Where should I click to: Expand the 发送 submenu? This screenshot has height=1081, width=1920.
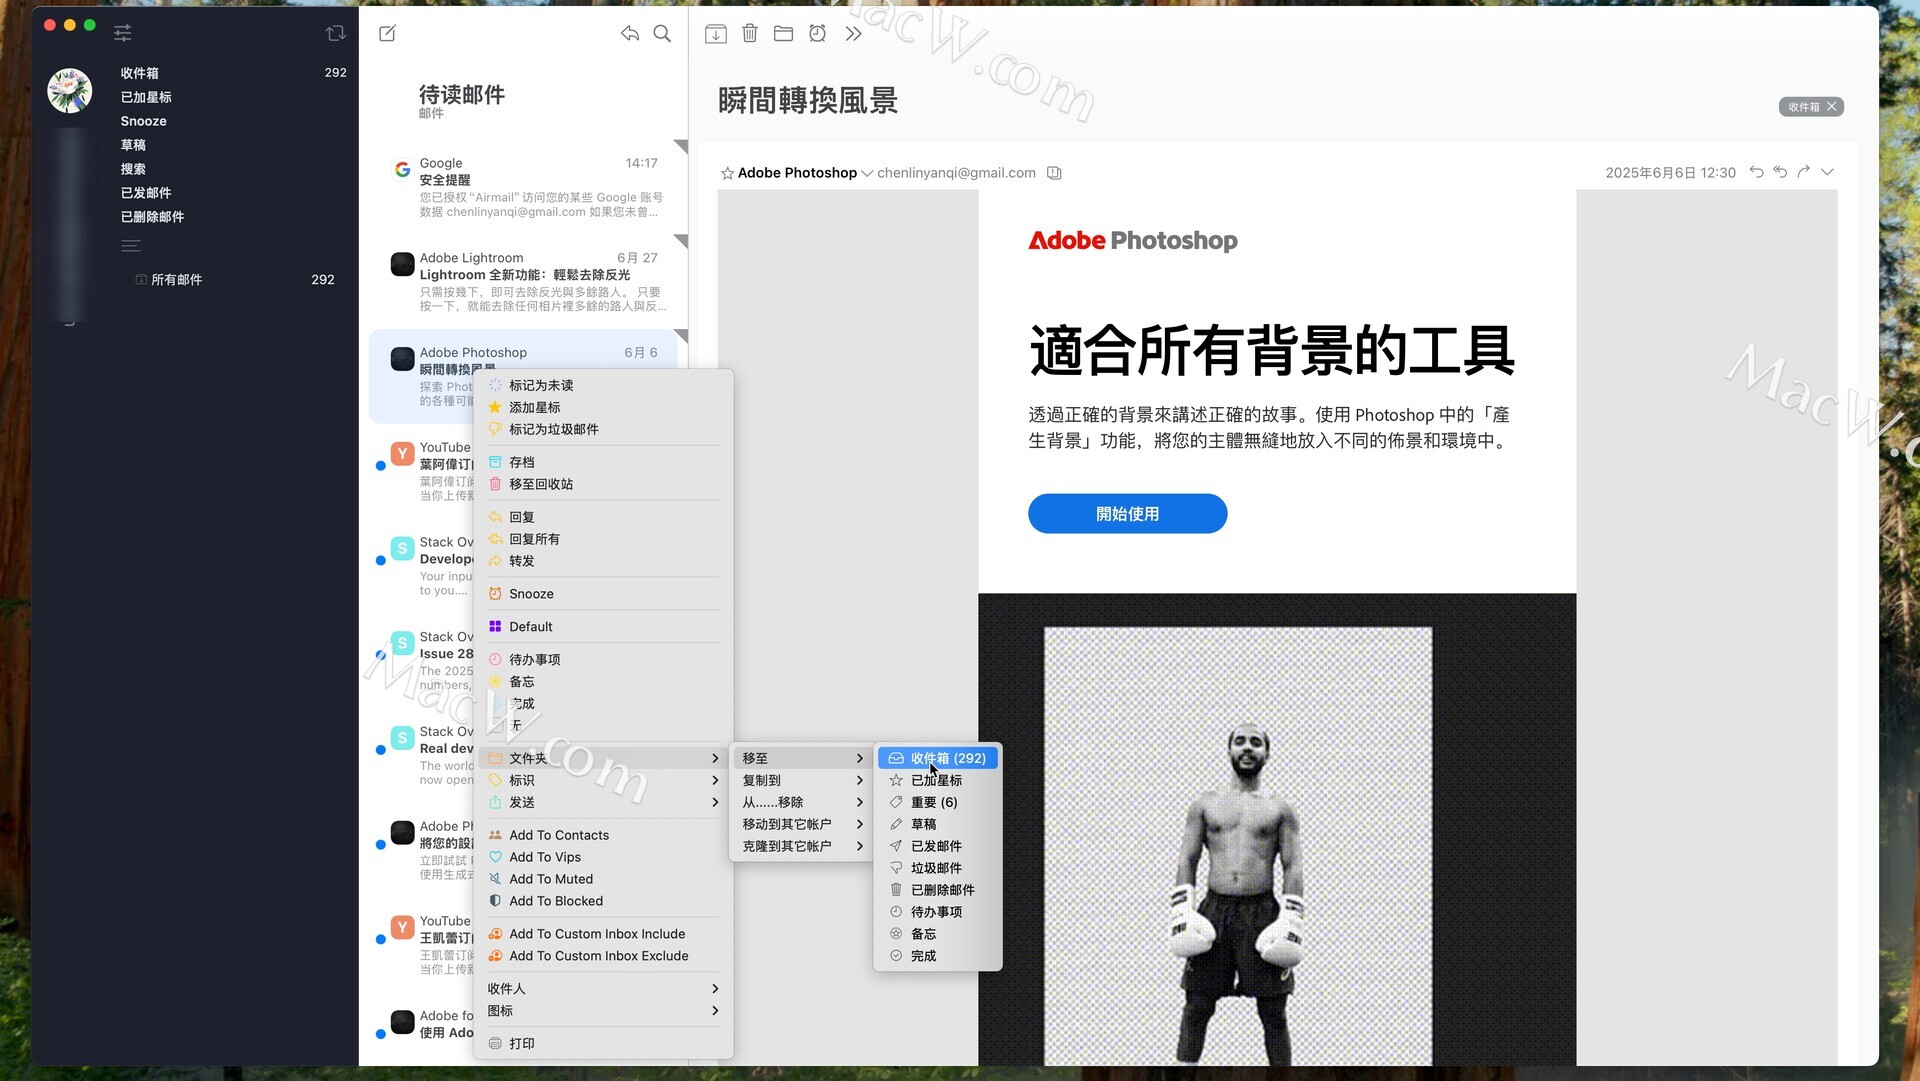click(x=603, y=802)
